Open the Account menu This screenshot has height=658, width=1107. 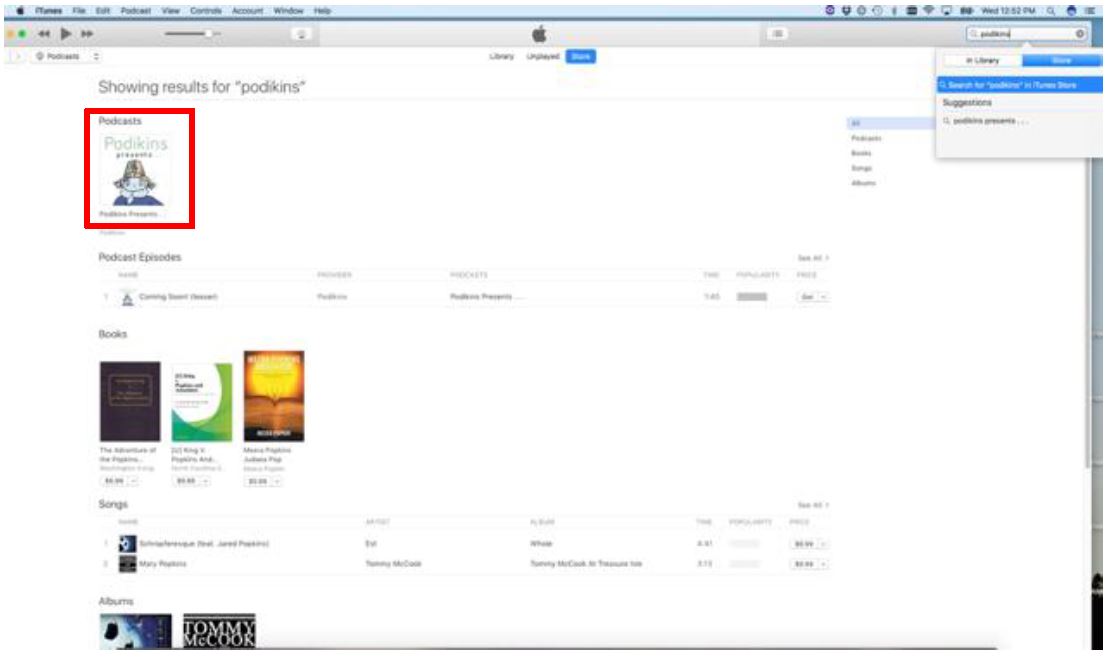coord(247,11)
